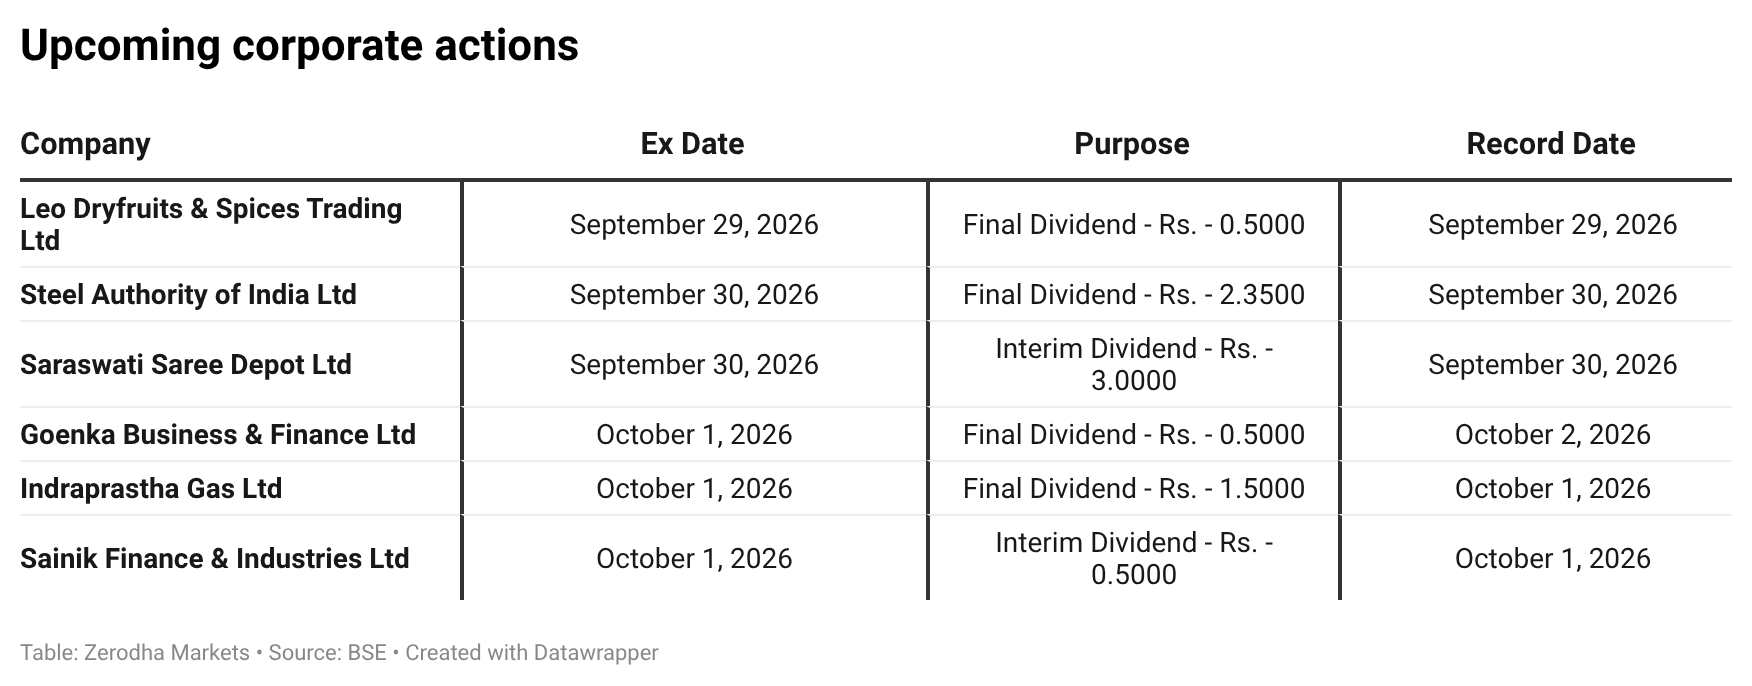Click Final Dividend Rs. 2.3500 cell
The image size is (1752, 686).
(x=1133, y=294)
